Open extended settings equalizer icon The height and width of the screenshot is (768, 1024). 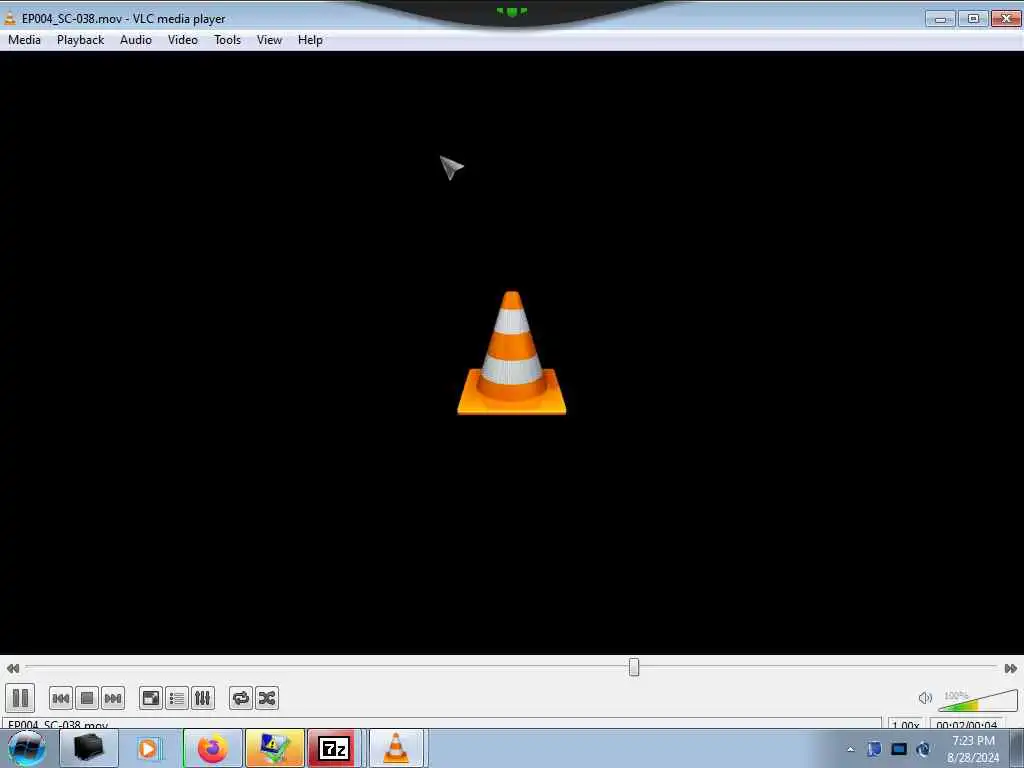point(202,698)
